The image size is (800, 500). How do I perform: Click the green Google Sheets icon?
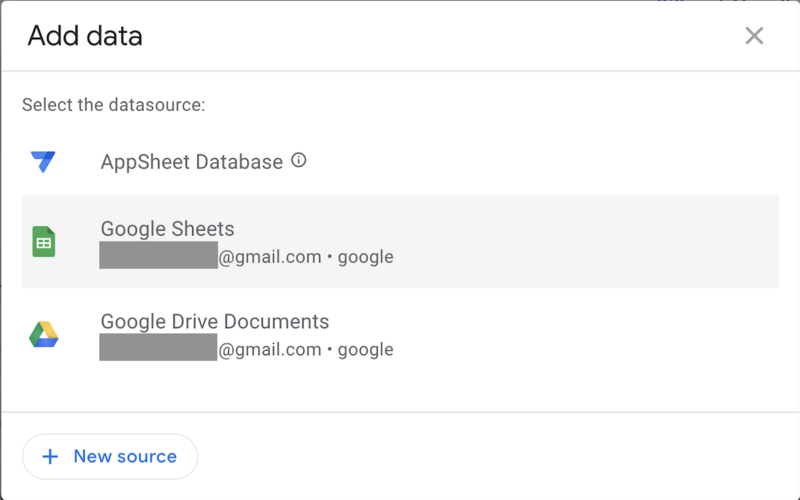tap(44, 241)
